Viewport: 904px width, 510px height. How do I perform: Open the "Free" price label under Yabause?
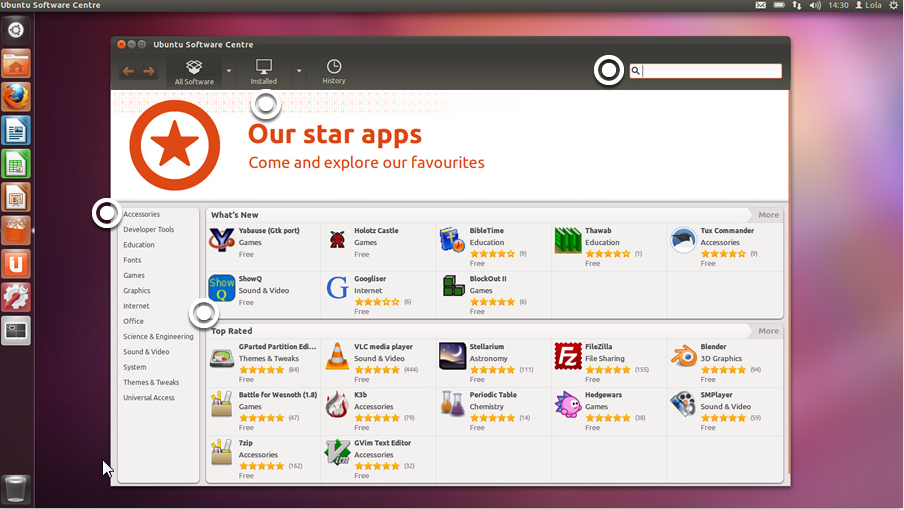click(x=246, y=255)
